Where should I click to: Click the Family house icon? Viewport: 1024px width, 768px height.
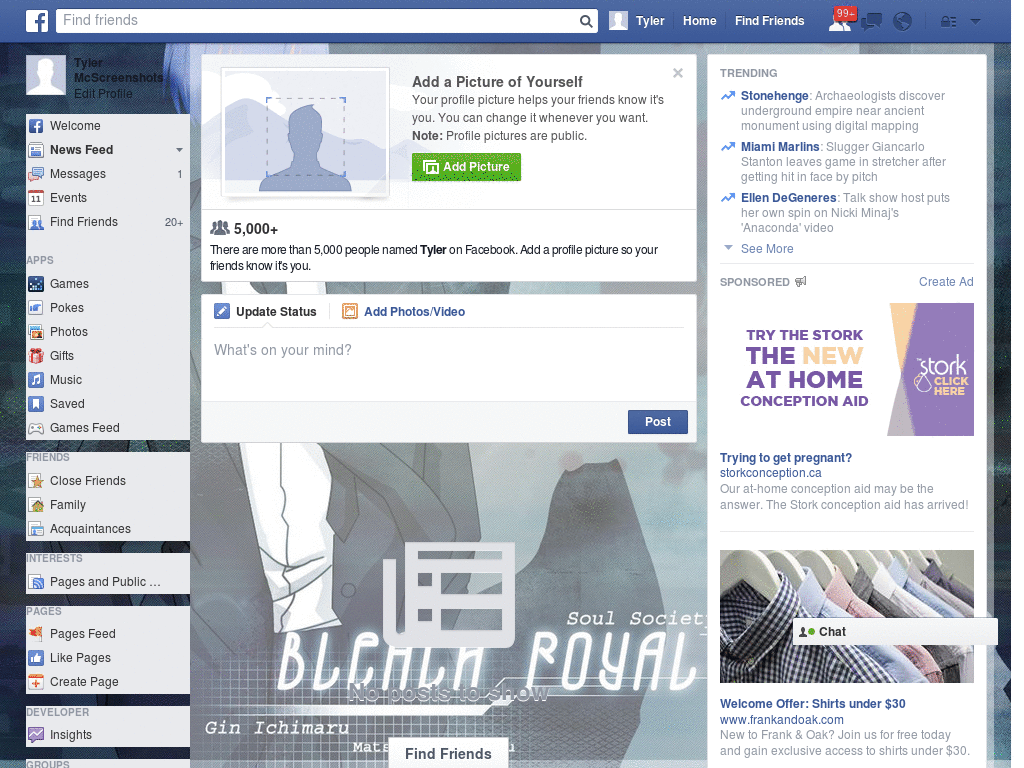pos(36,505)
